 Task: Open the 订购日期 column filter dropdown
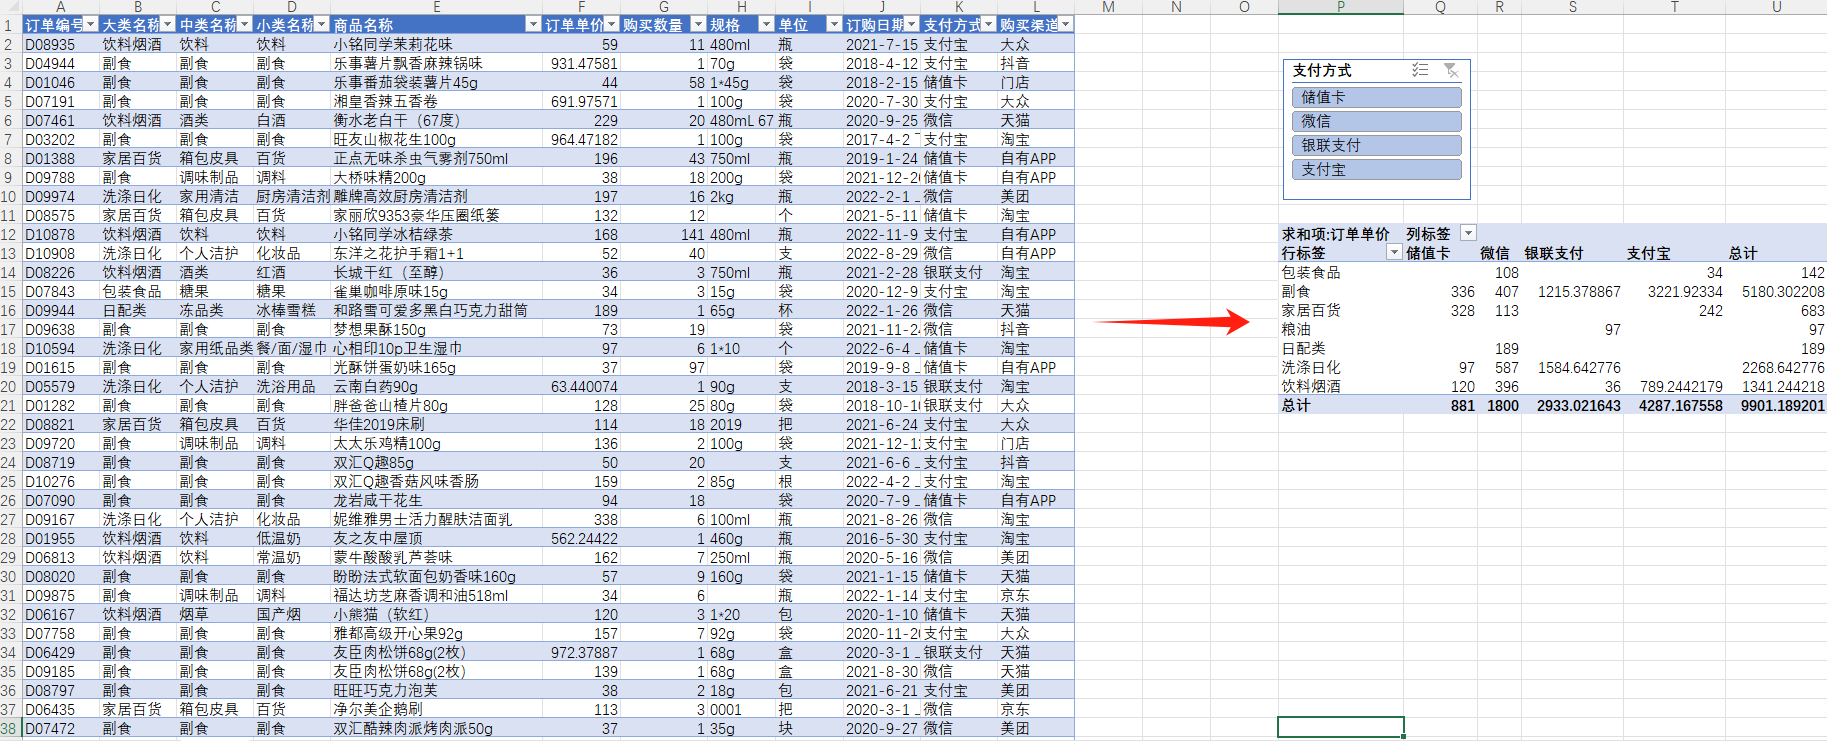(x=911, y=24)
